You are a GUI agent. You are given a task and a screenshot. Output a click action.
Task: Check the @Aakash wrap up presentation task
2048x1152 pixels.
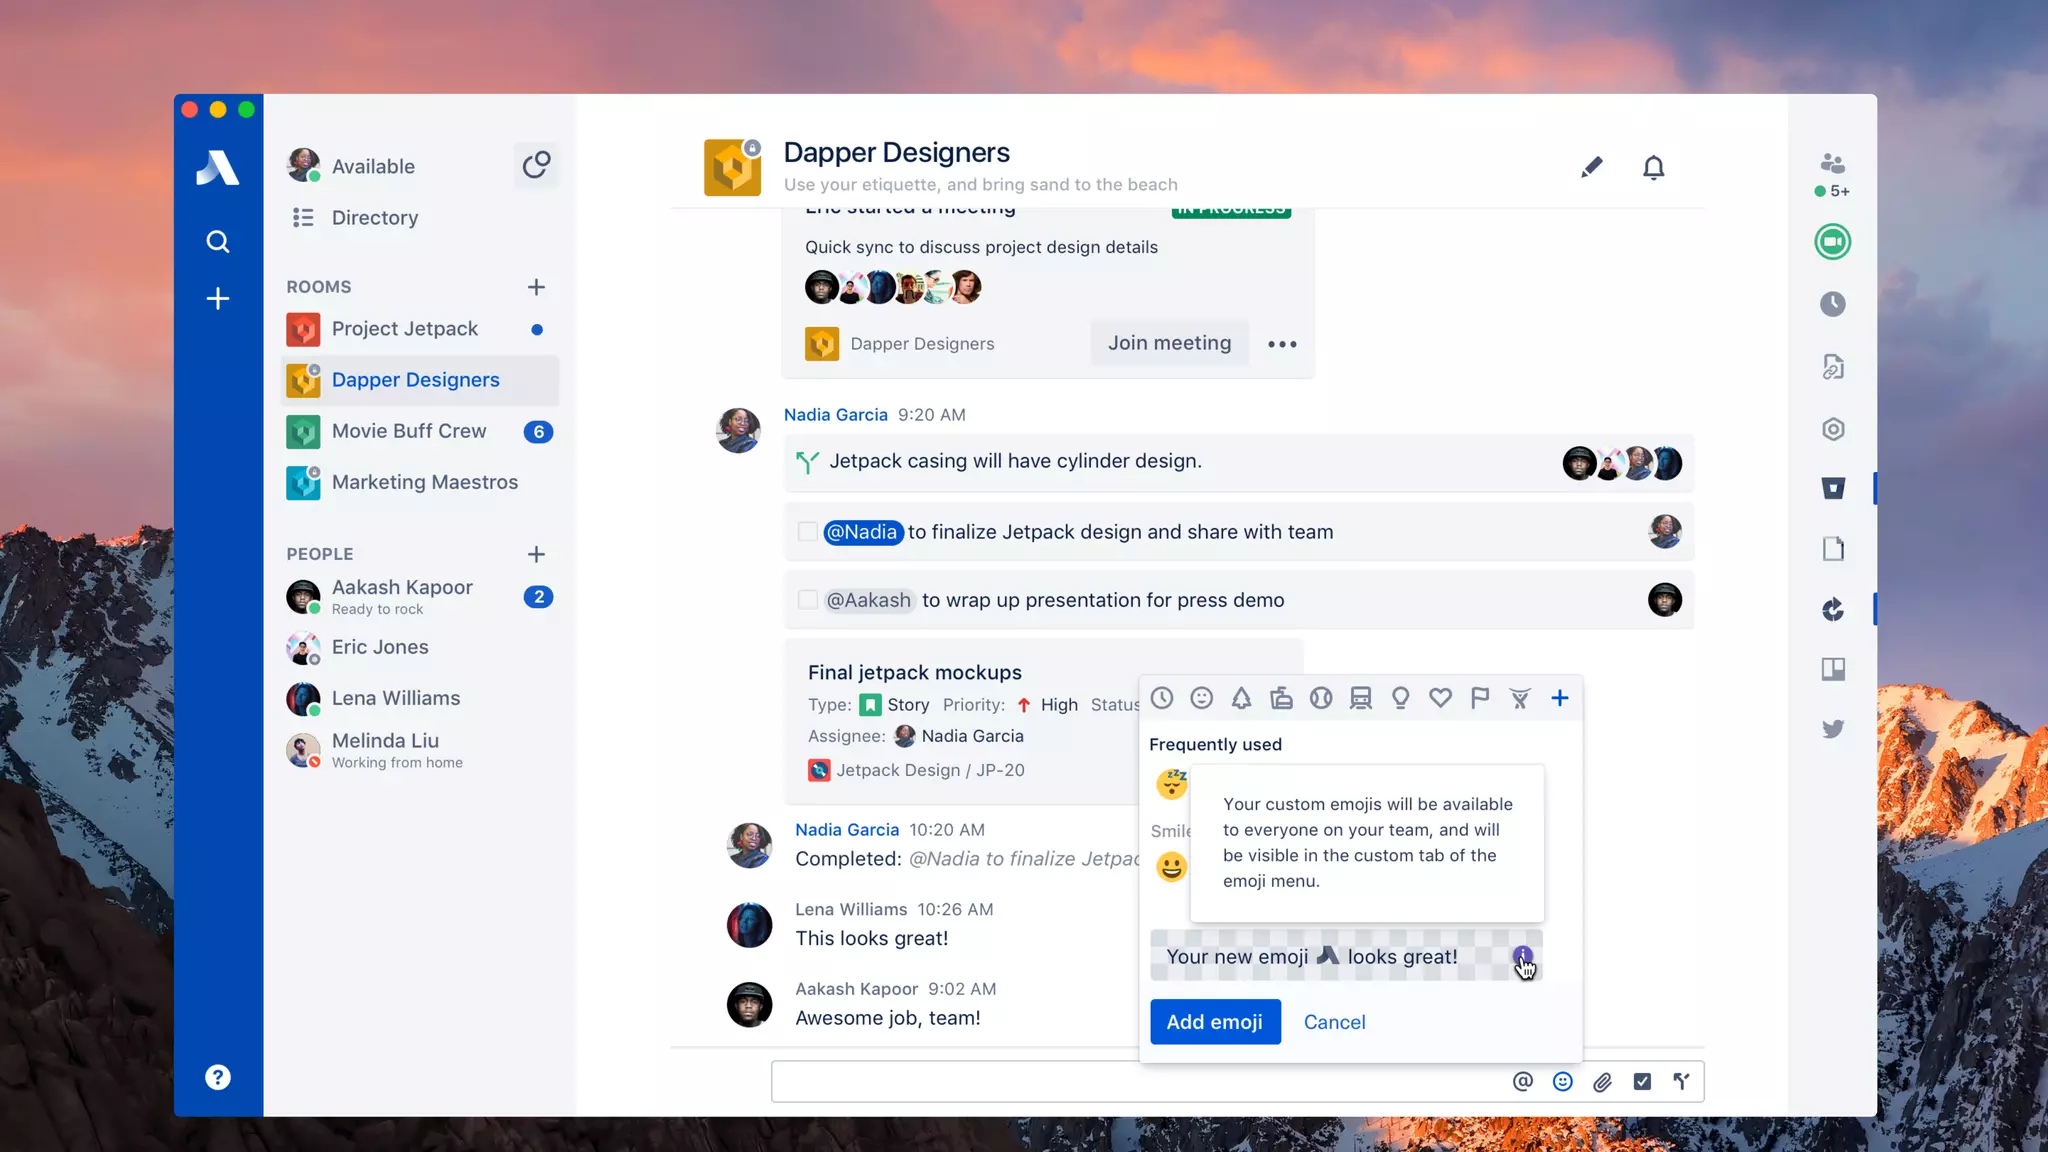tap(807, 600)
